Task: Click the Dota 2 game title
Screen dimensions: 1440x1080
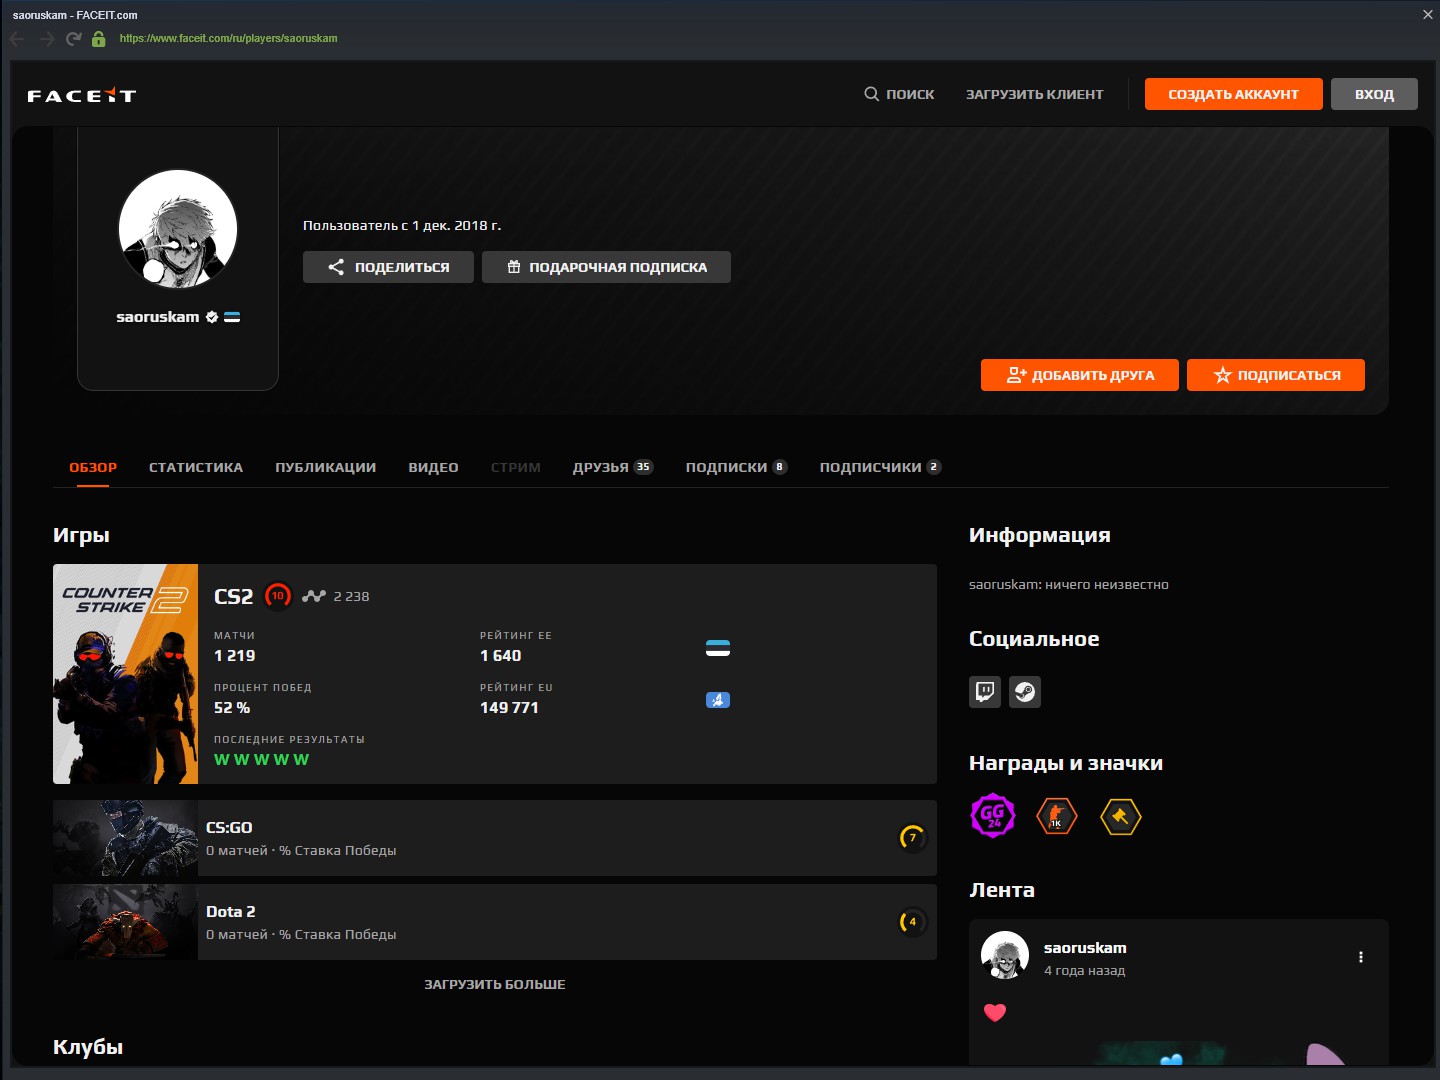Action: click(231, 912)
